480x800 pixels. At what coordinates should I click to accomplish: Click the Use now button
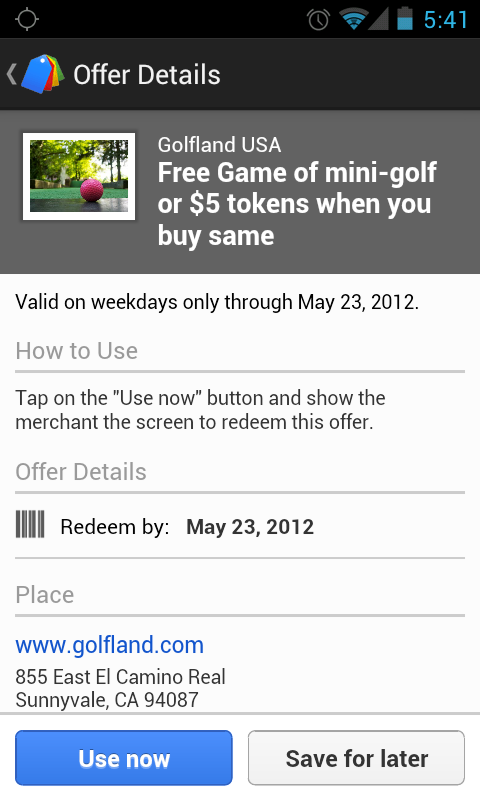[124, 758]
